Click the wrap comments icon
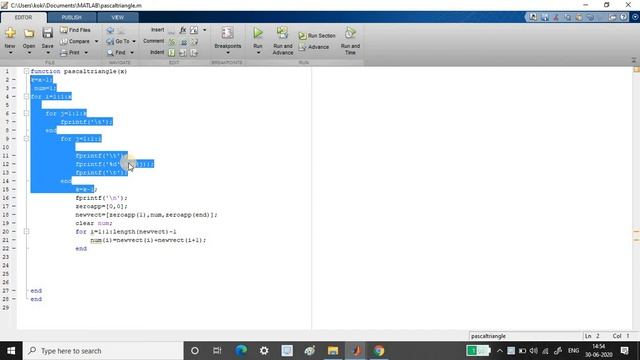 (194, 42)
